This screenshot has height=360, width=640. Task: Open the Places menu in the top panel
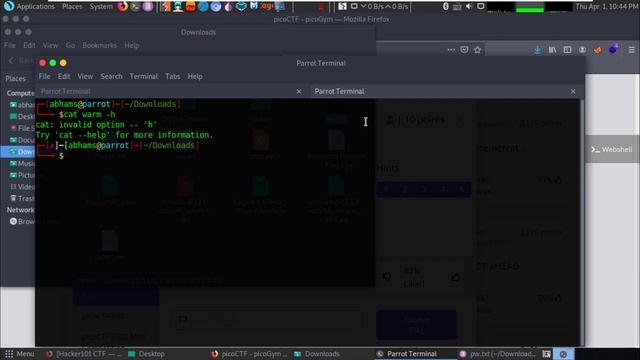72,7
